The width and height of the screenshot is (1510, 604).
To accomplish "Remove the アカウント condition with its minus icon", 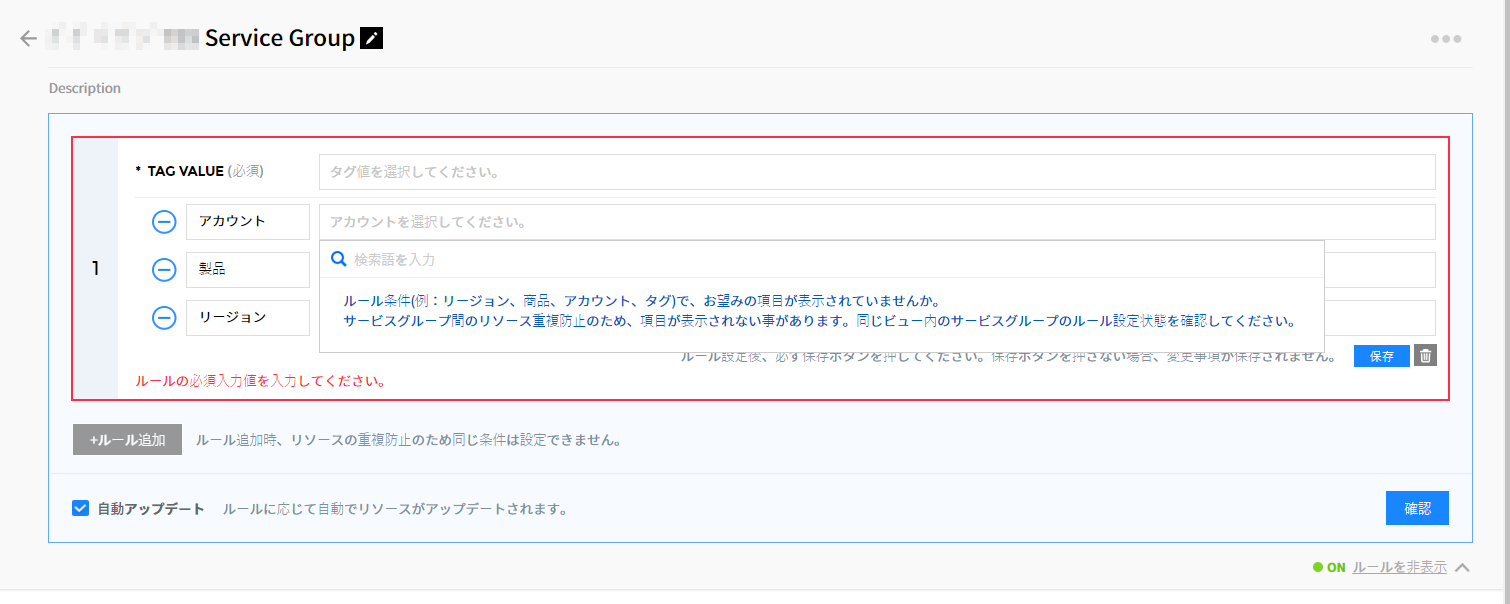I will point(164,222).
